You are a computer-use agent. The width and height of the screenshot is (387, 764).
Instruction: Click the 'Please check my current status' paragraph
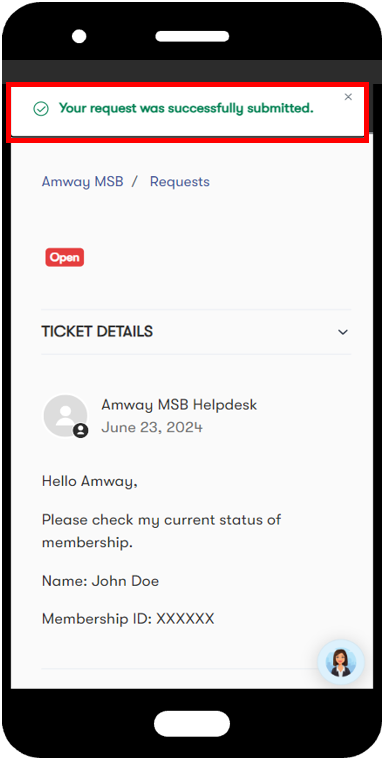pos(161,531)
